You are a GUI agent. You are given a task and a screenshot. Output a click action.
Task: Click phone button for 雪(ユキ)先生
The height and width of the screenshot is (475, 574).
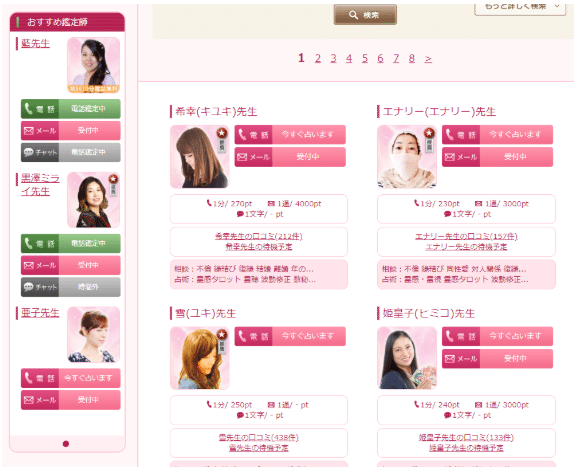[290, 336]
